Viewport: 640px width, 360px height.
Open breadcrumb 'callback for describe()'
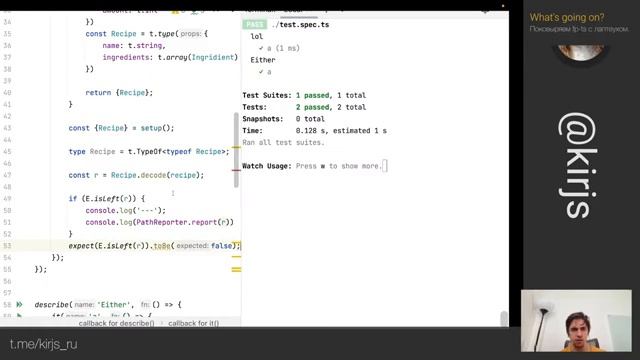pos(116,323)
